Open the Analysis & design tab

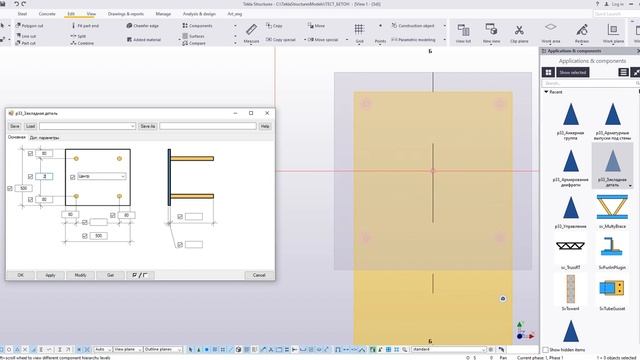point(199,14)
